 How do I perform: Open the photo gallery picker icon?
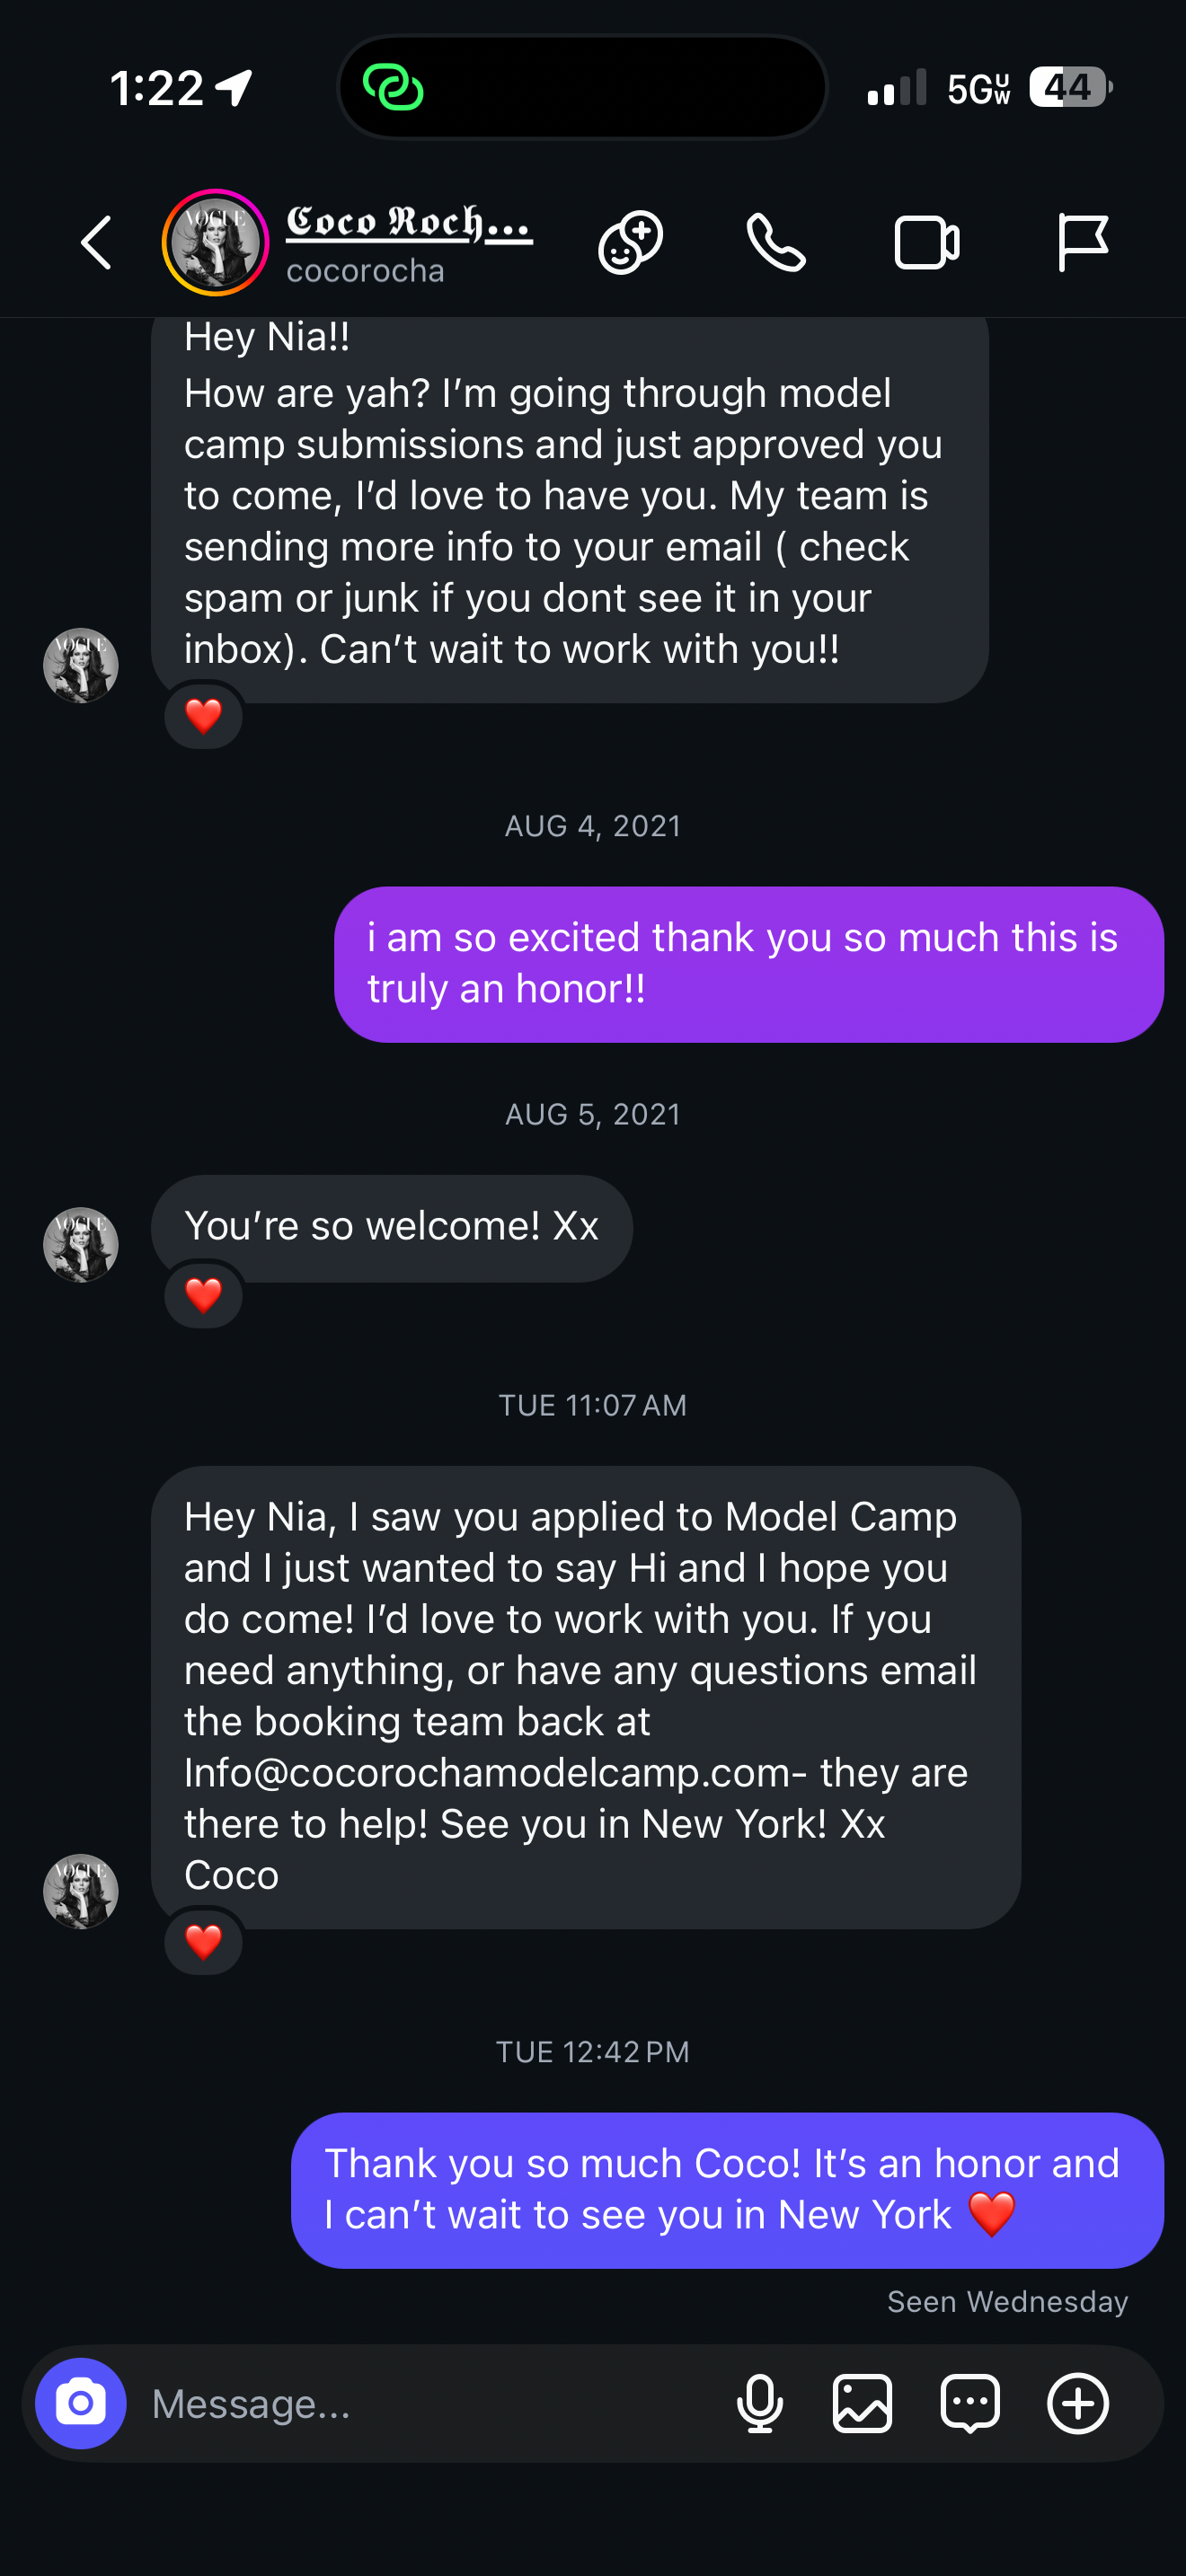click(862, 2403)
